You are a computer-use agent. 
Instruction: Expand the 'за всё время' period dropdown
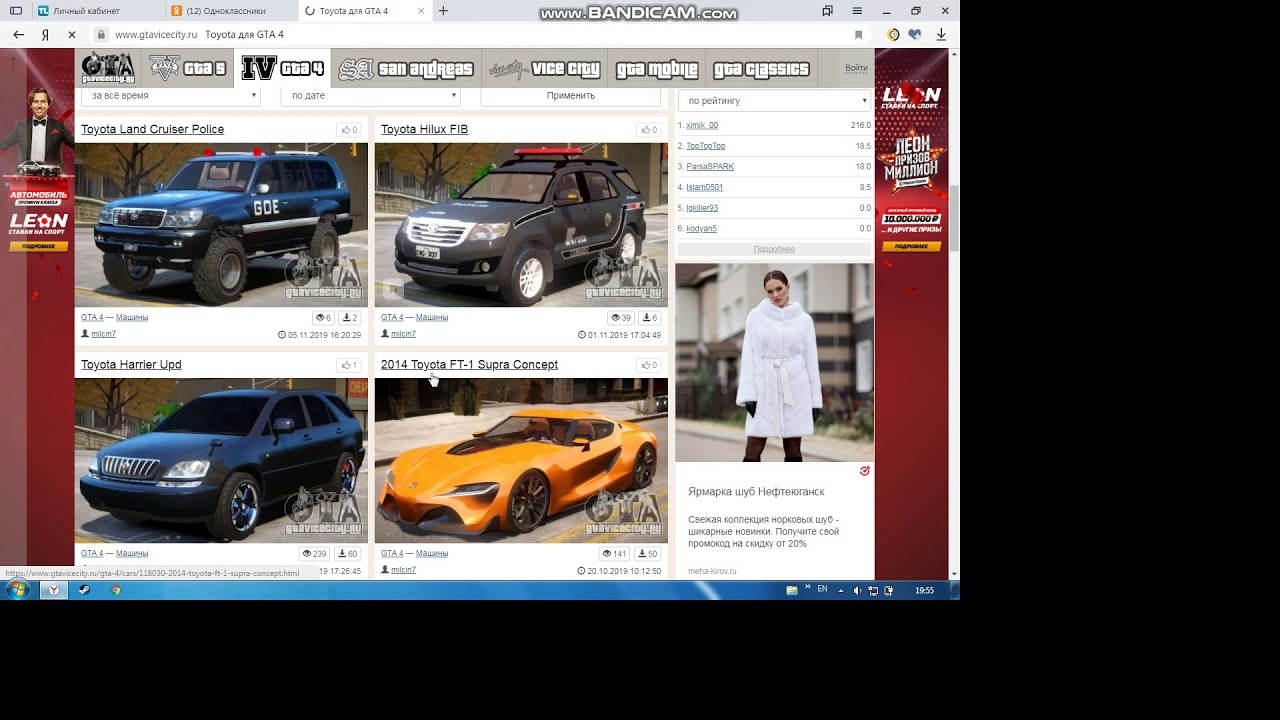point(171,96)
